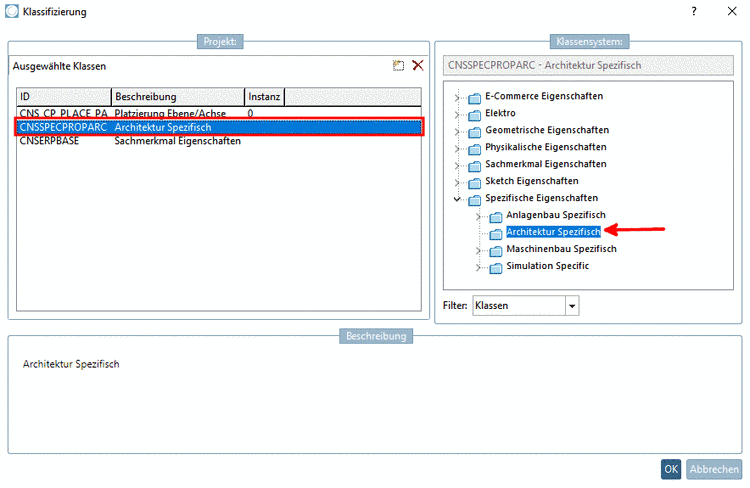The image size is (750, 488).
Task: Click the CNSSPECPROPARC class path field
Action: [x=588, y=66]
